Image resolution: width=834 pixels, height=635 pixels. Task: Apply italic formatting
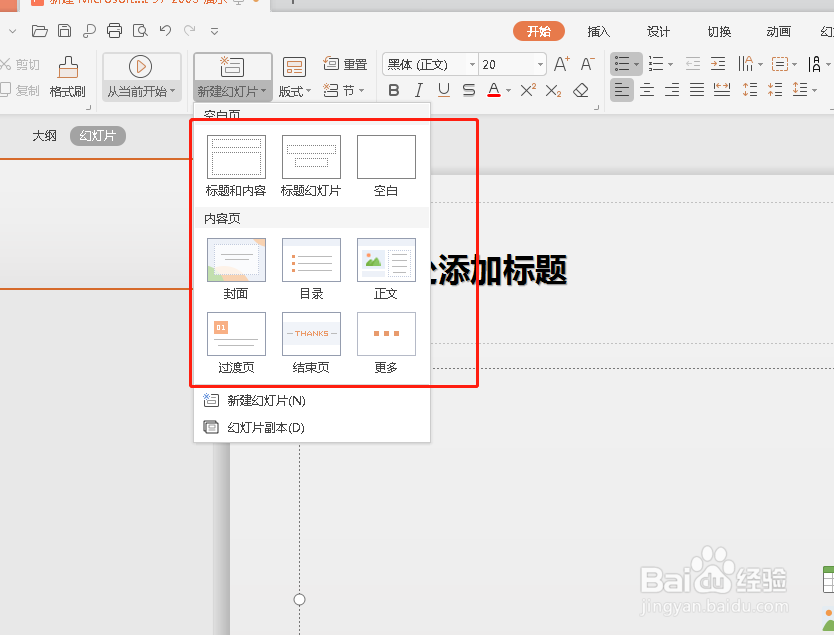(x=418, y=90)
